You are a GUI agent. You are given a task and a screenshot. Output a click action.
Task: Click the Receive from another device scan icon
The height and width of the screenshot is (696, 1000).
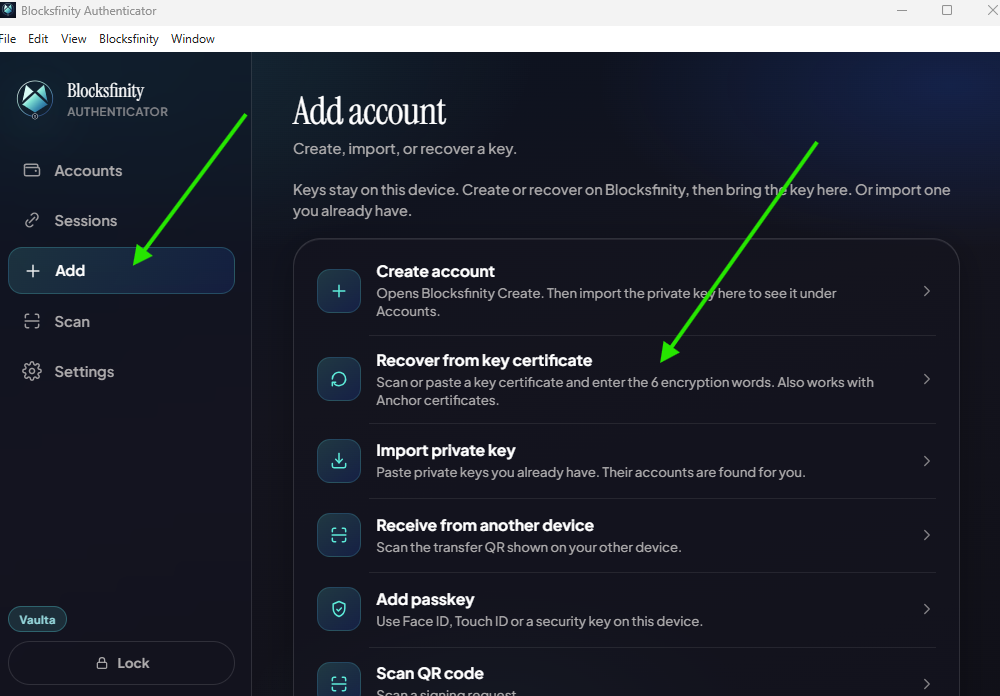click(x=339, y=535)
